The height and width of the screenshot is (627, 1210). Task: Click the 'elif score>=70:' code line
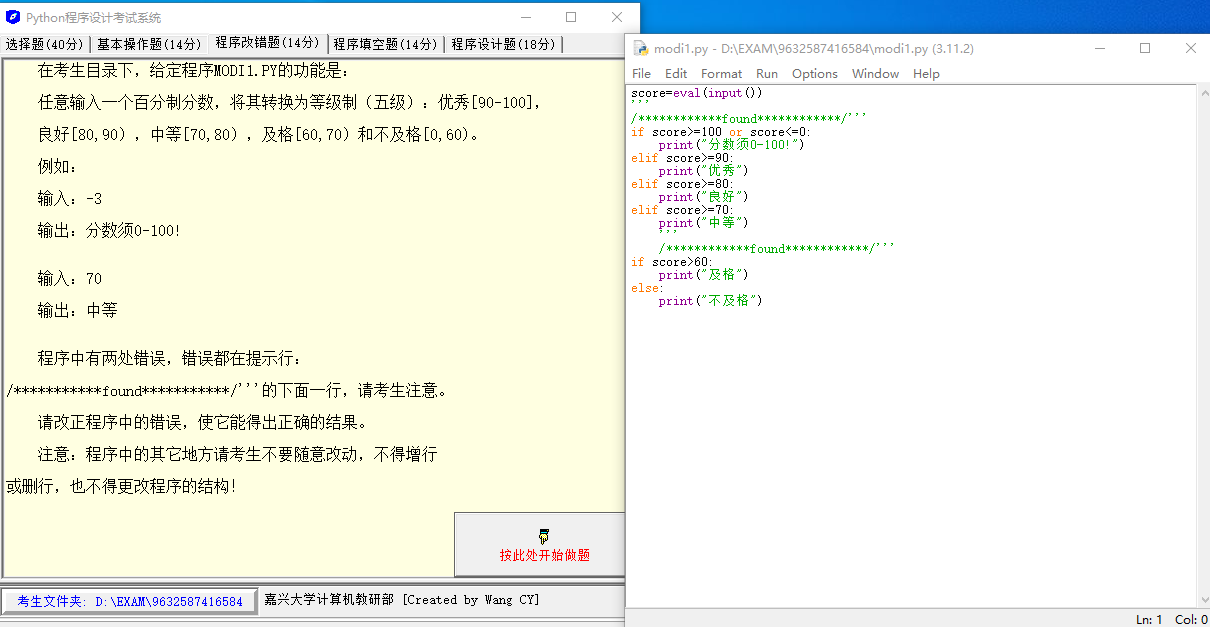coord(682,210)
